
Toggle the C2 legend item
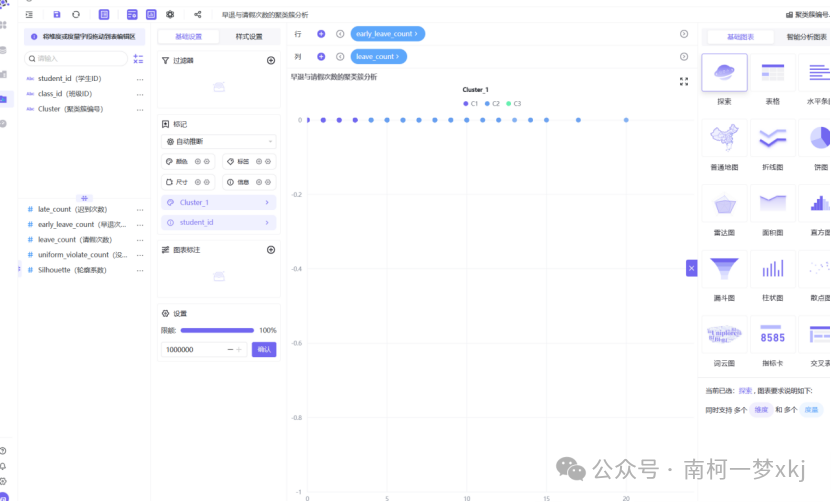pos(492,104)
